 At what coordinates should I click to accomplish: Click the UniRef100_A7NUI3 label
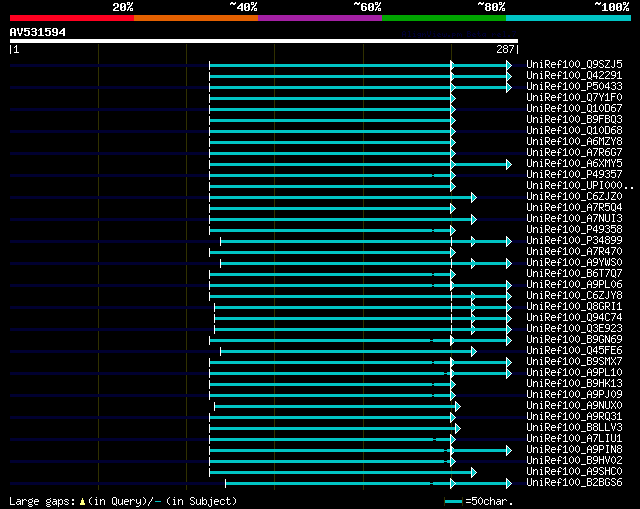click(574, 218)
